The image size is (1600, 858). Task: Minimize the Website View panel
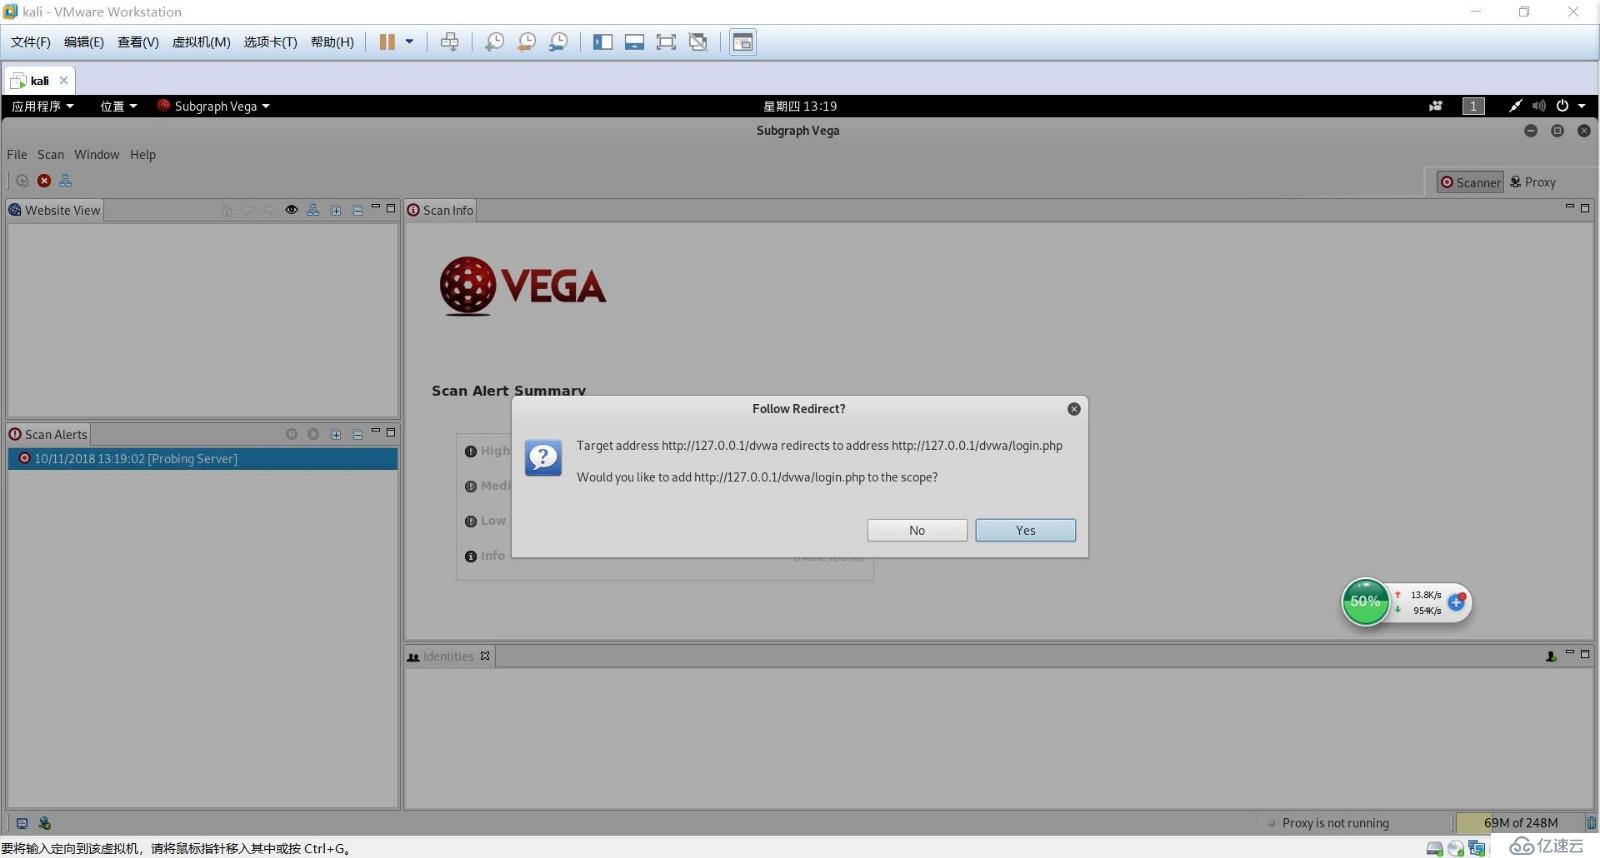[376, 208]
